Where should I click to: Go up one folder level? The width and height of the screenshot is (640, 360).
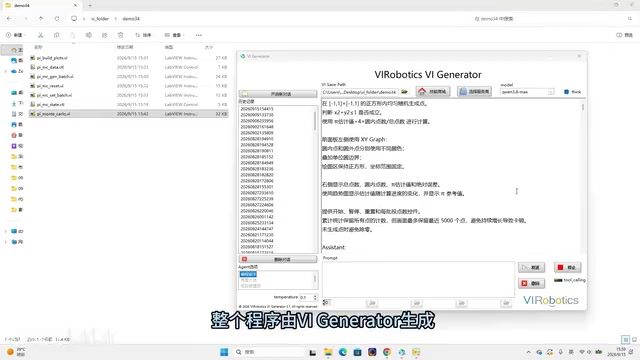[41, 19]
